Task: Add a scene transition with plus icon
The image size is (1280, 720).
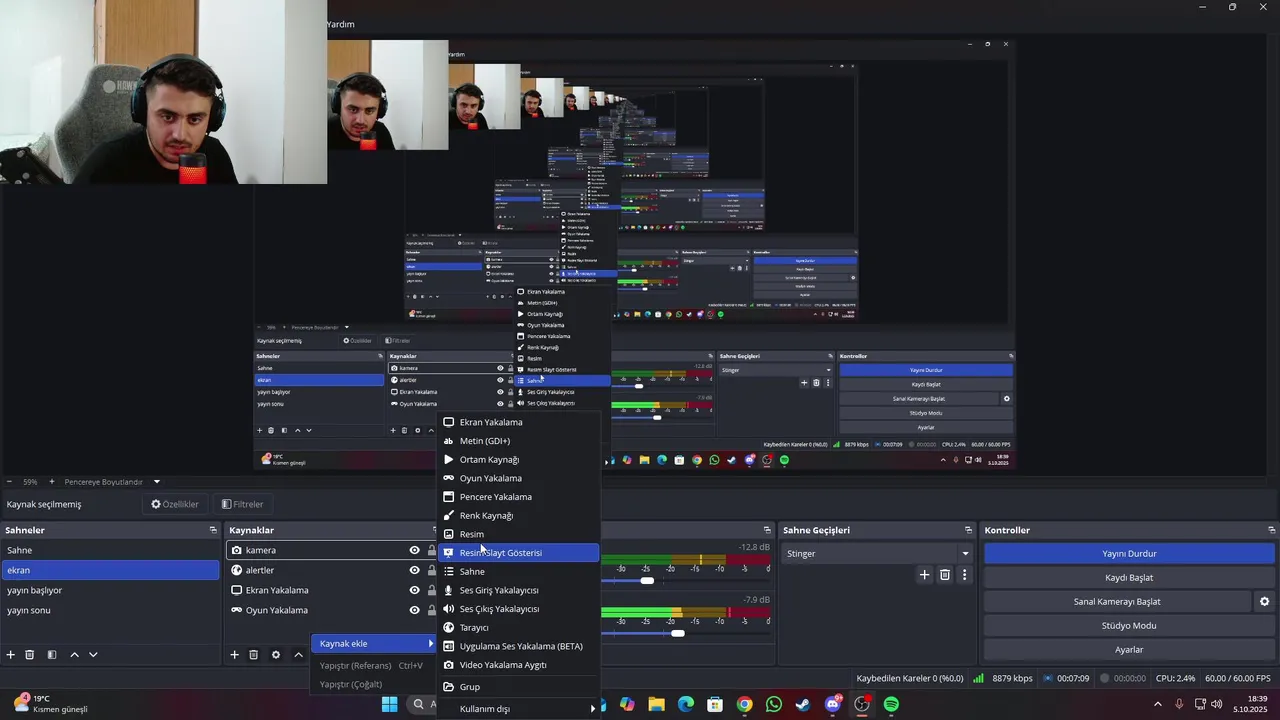Action: pos(925,575)
